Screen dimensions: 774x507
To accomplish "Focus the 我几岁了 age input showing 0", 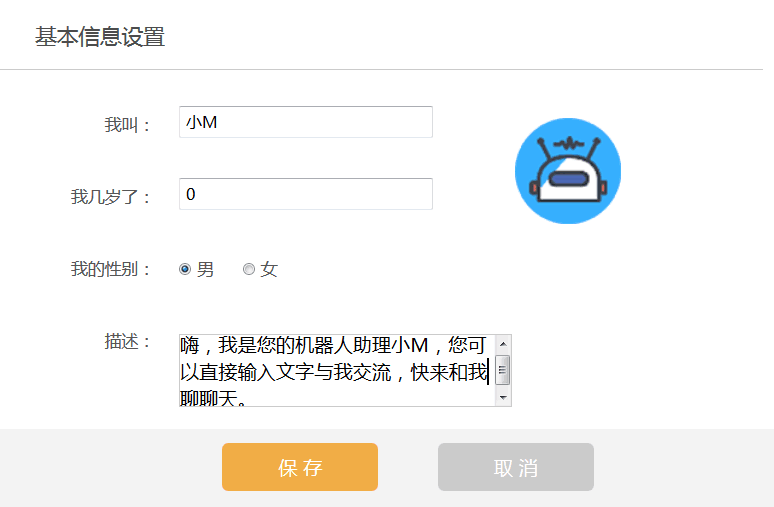I will 306,194.
